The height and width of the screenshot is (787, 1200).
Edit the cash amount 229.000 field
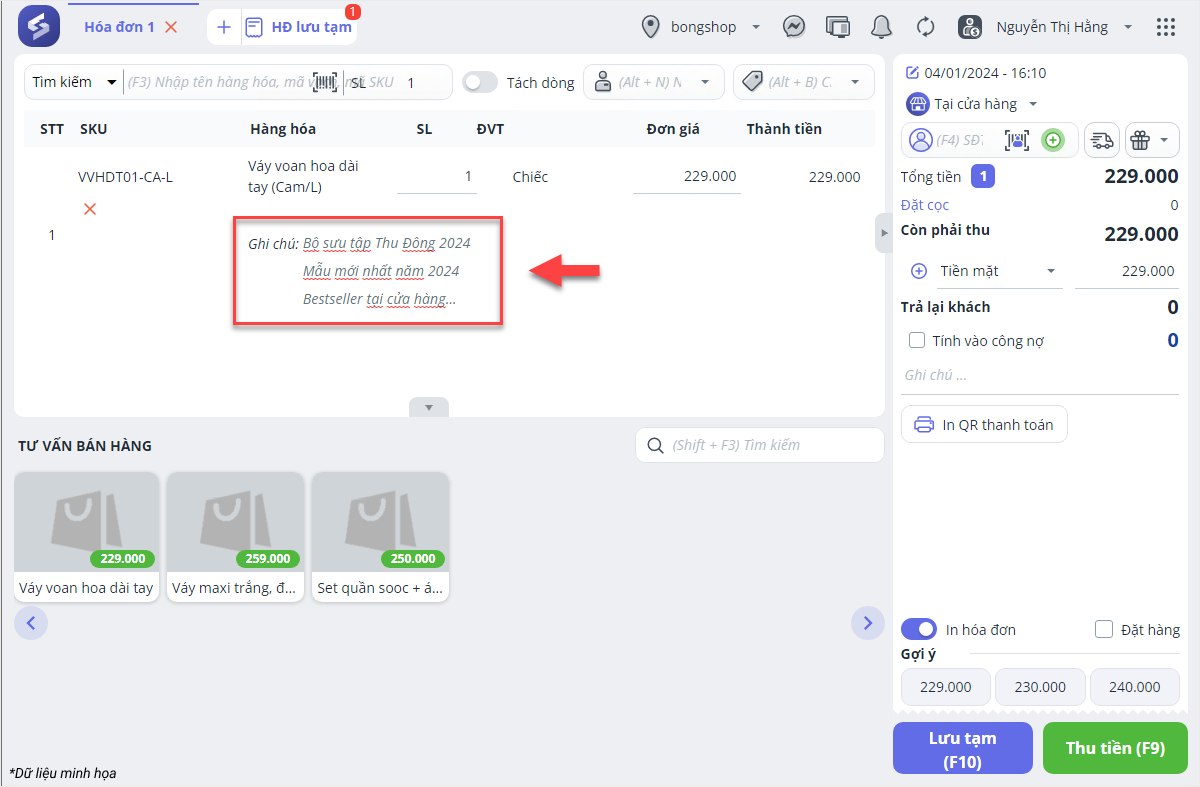[x=1126, y=271]
